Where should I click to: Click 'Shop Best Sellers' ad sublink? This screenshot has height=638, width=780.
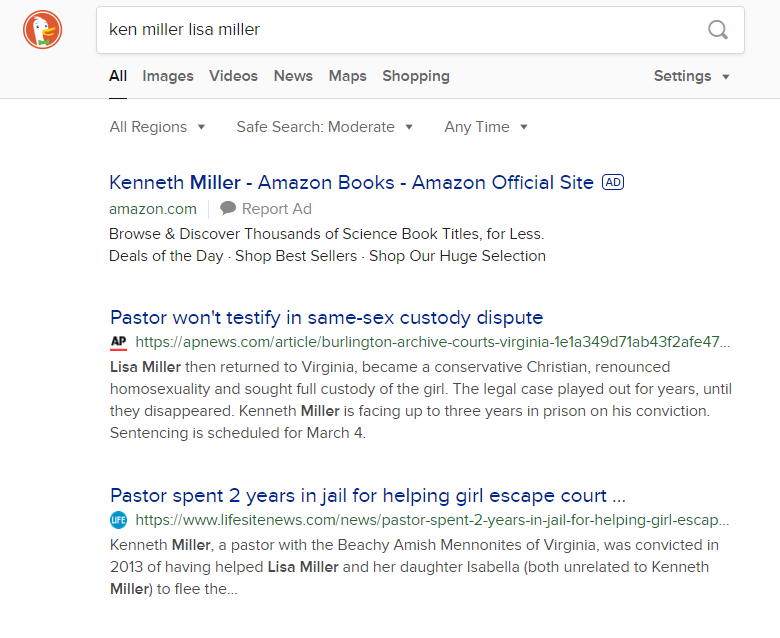296,256
